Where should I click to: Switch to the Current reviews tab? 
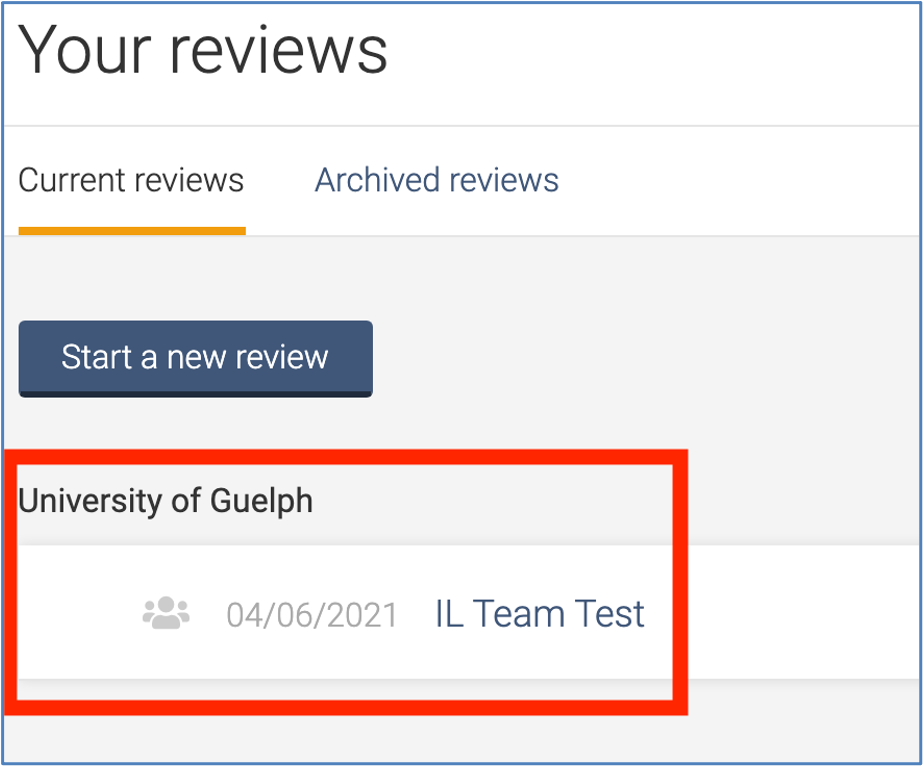point(131,180)
